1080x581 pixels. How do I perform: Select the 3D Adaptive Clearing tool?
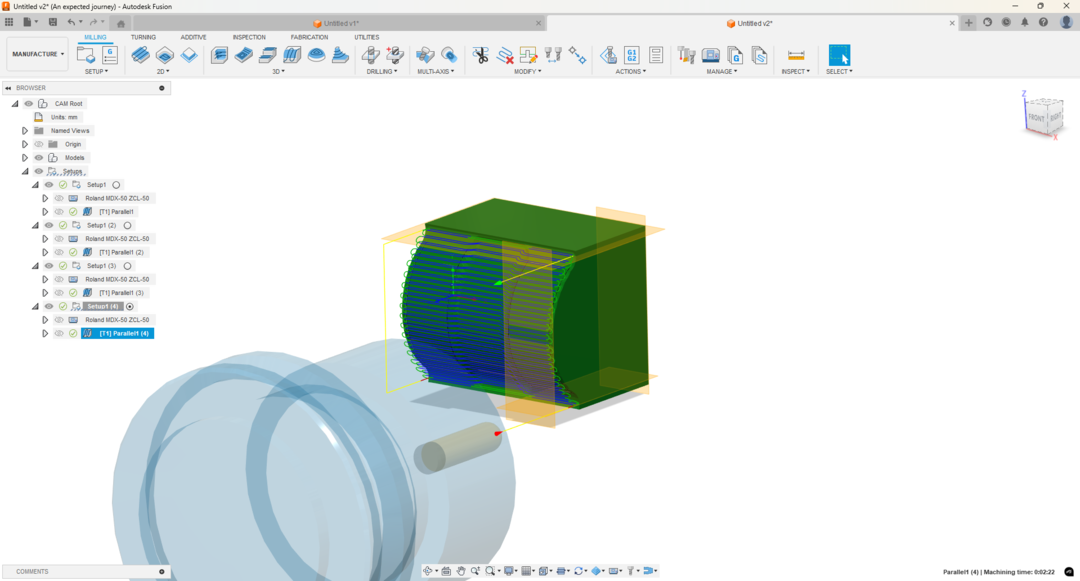click(x=220, y=55)
